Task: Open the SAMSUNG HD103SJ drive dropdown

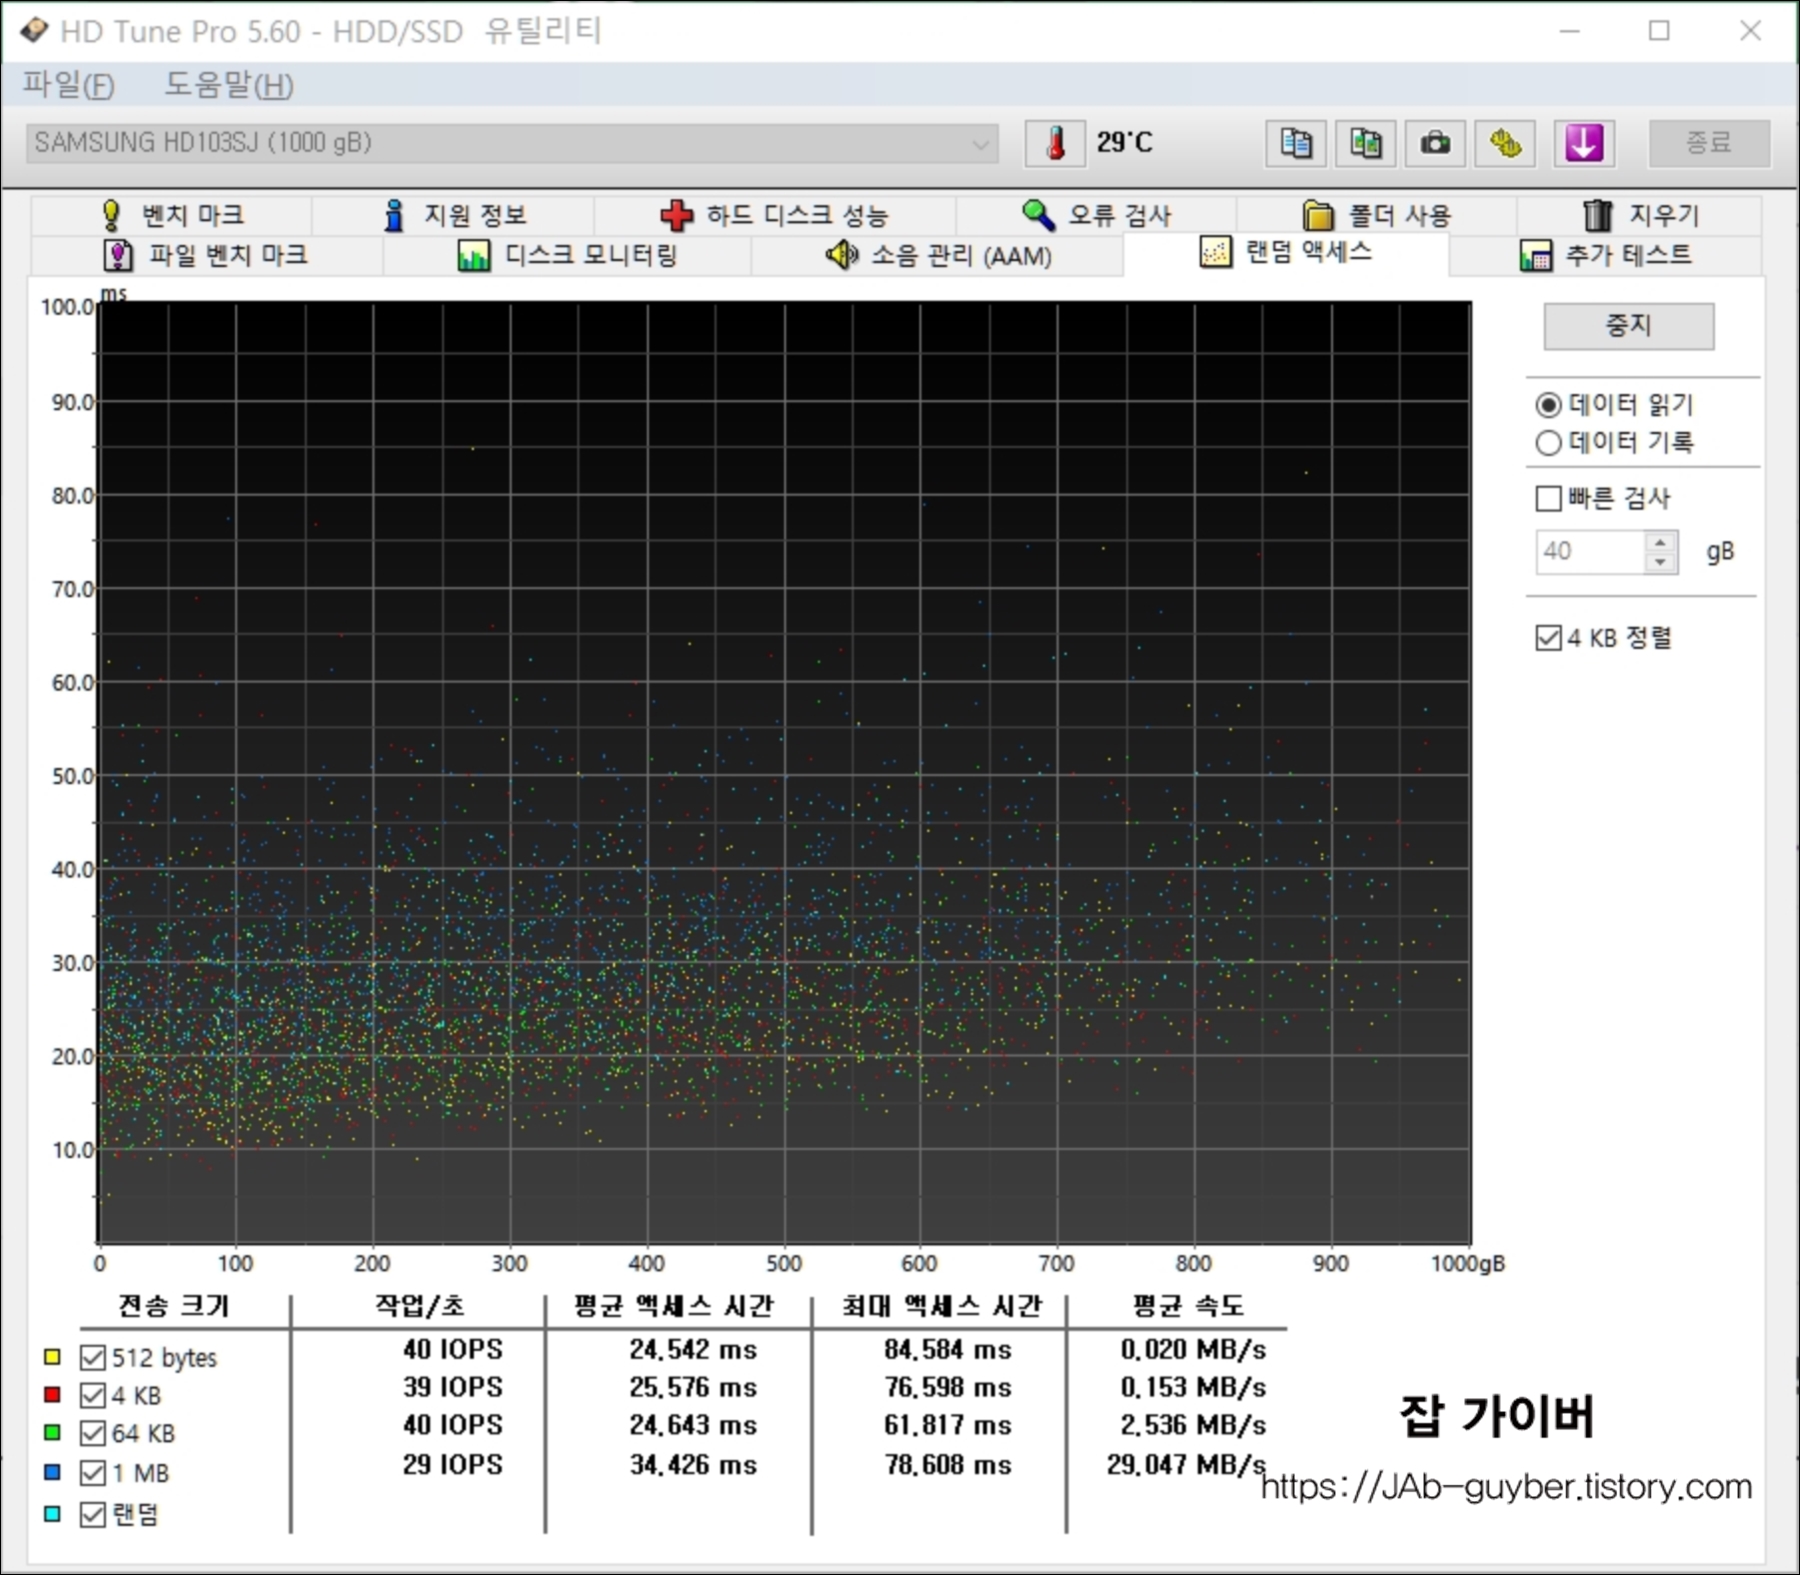Action: (512, 143)
